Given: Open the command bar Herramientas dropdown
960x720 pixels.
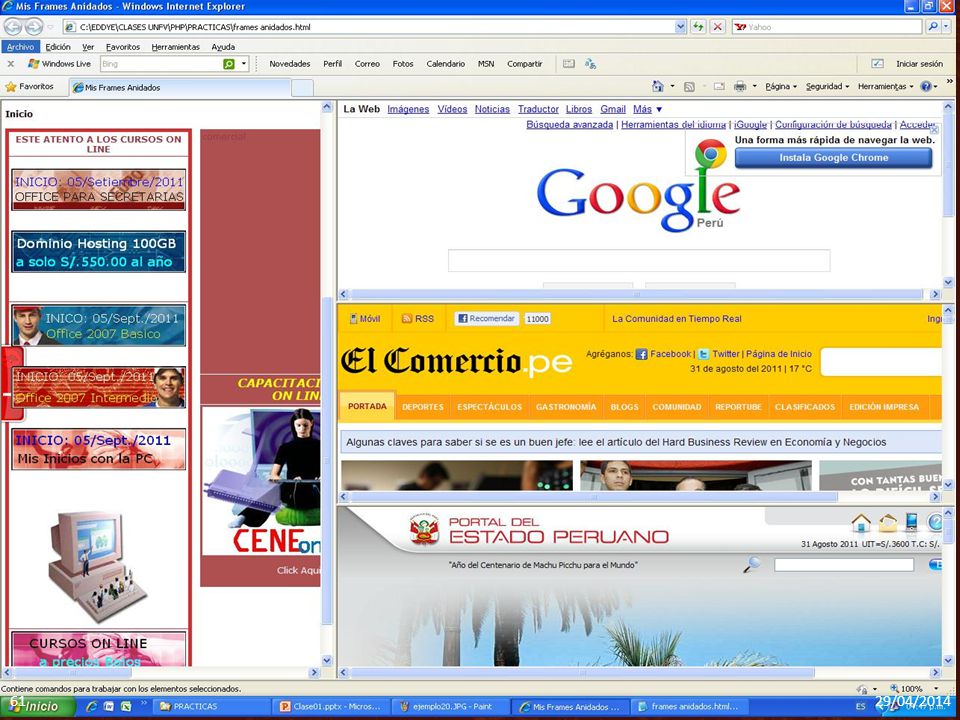Looking at the screenshot, I should pos(885,86).
